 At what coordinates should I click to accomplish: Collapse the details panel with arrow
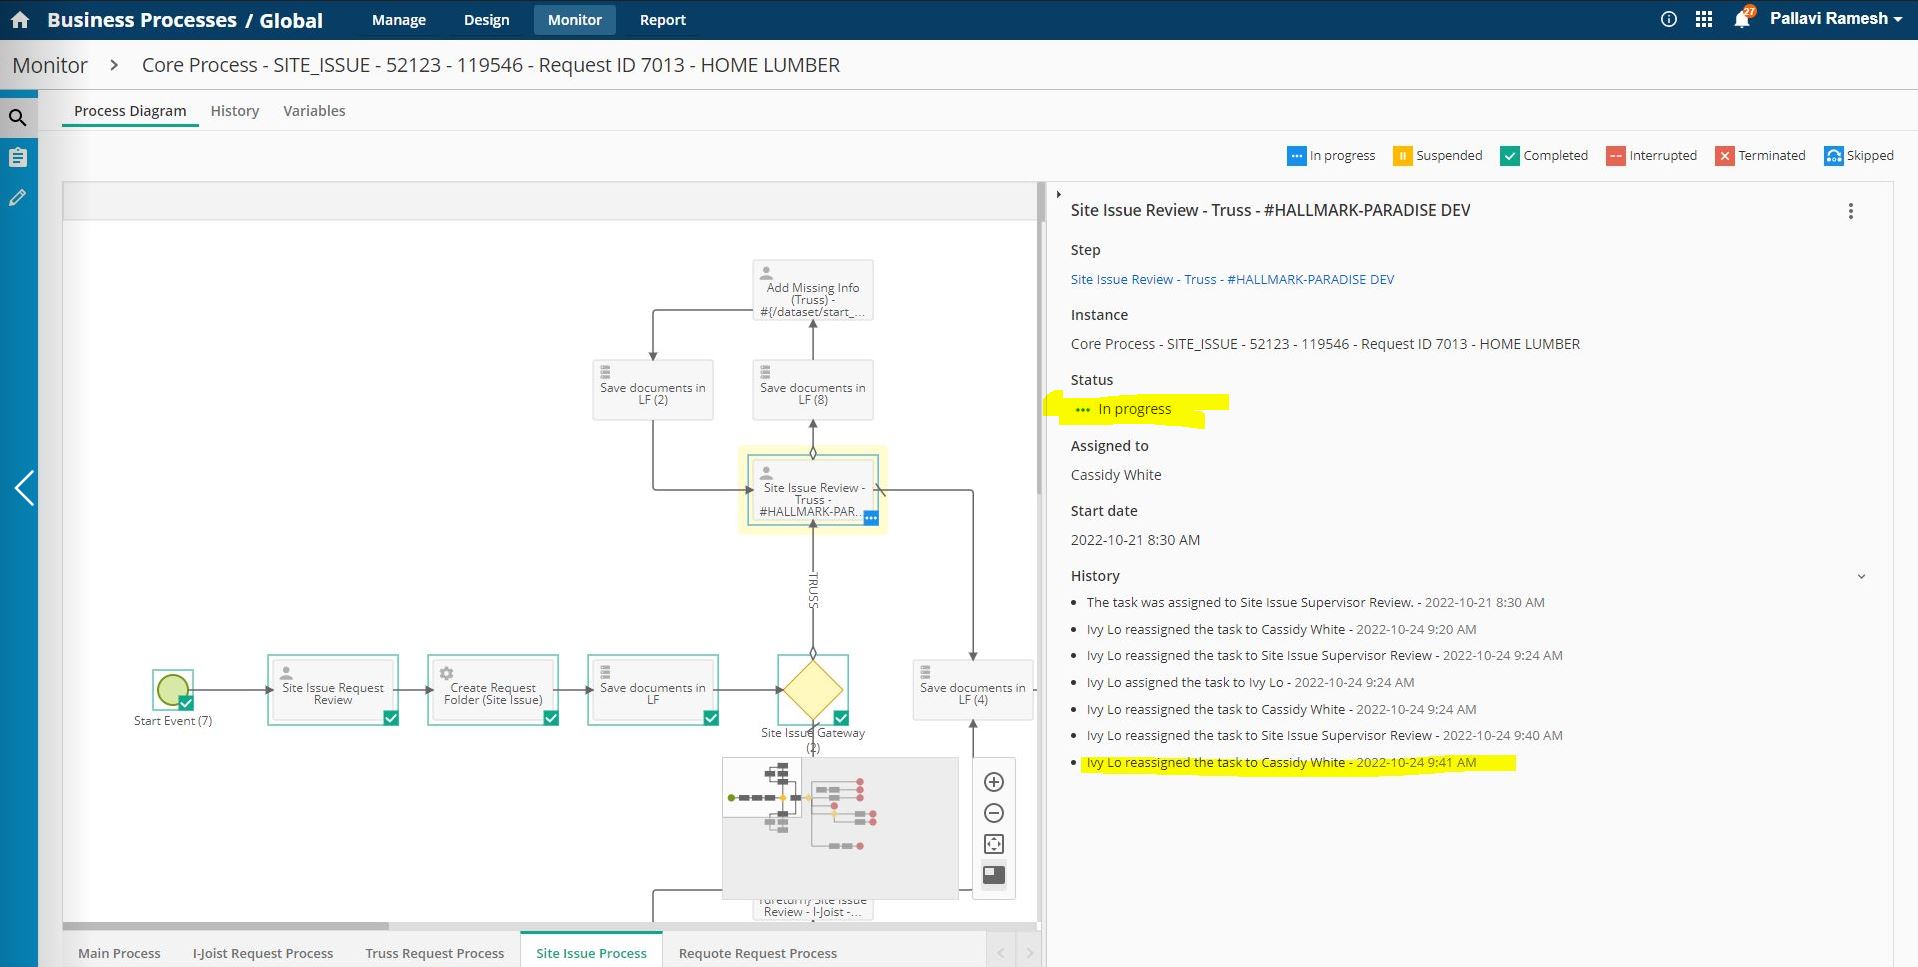point(1058,195)
